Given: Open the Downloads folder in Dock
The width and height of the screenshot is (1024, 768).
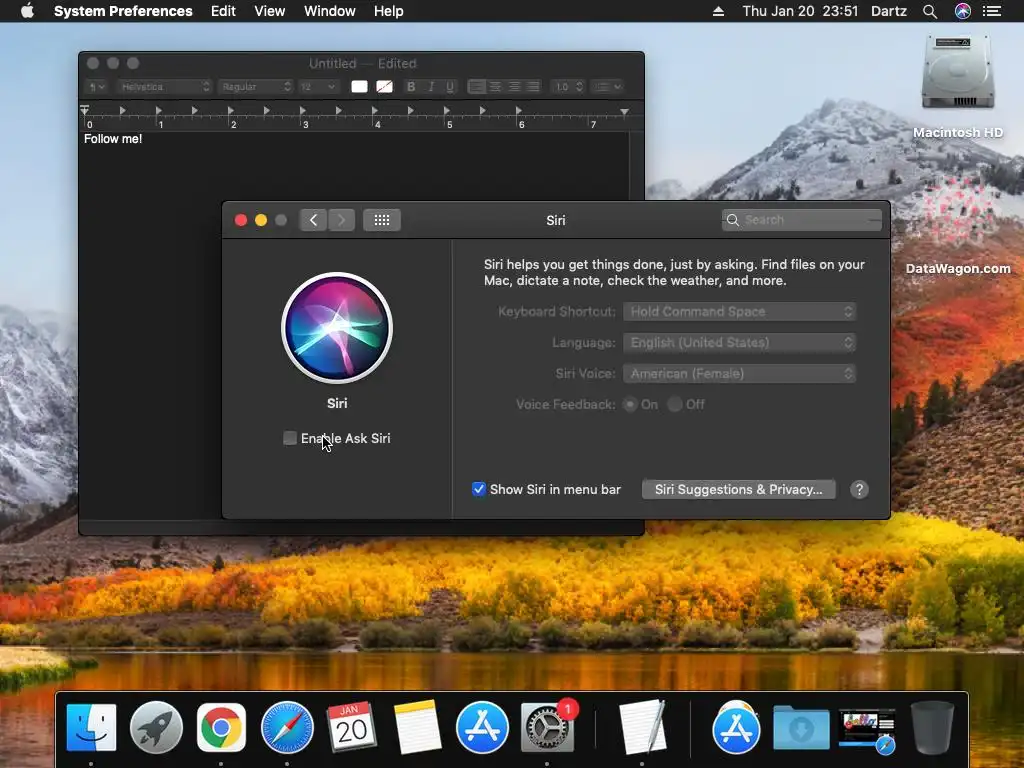Looking at the screenshot, I should click(x=801, y=727).
